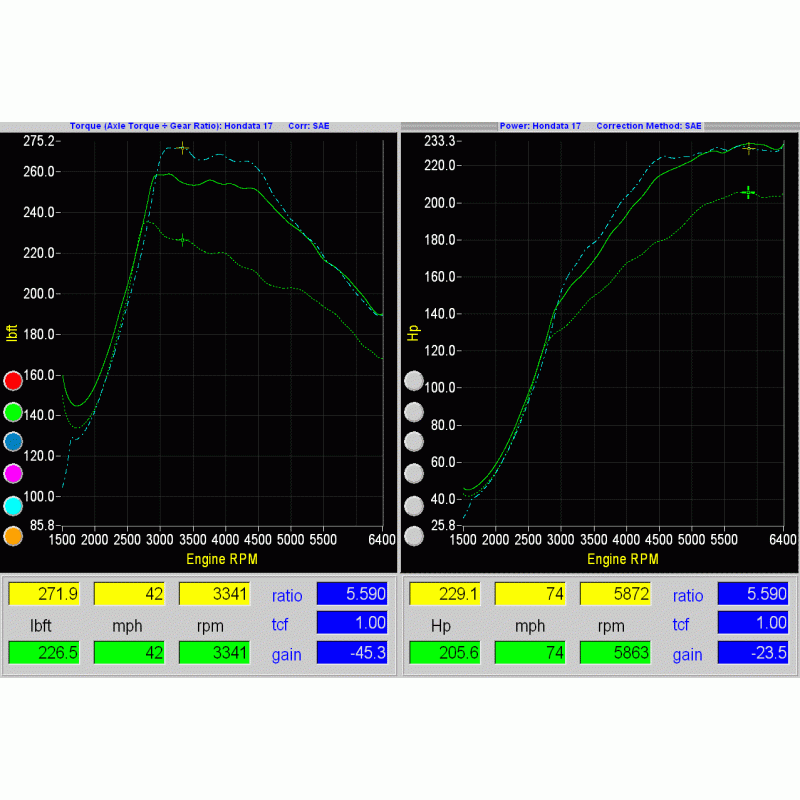Click the red run selector circle
The width and height of the screenshot is (800, 800).
pyautogui.click(x=14, y=381)
